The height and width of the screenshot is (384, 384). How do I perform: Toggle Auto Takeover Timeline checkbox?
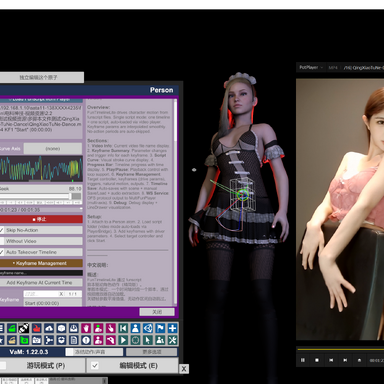tap(2, 252)
